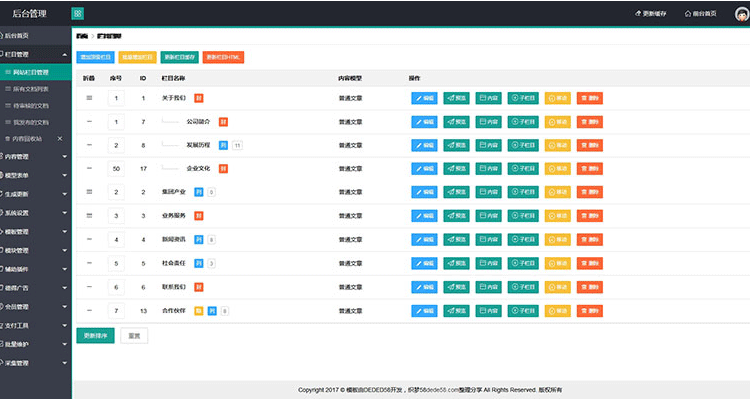Viewport: 750px width, 401px height.
Task: Click the 发展历程 column name
Action: tap(198, 145)
